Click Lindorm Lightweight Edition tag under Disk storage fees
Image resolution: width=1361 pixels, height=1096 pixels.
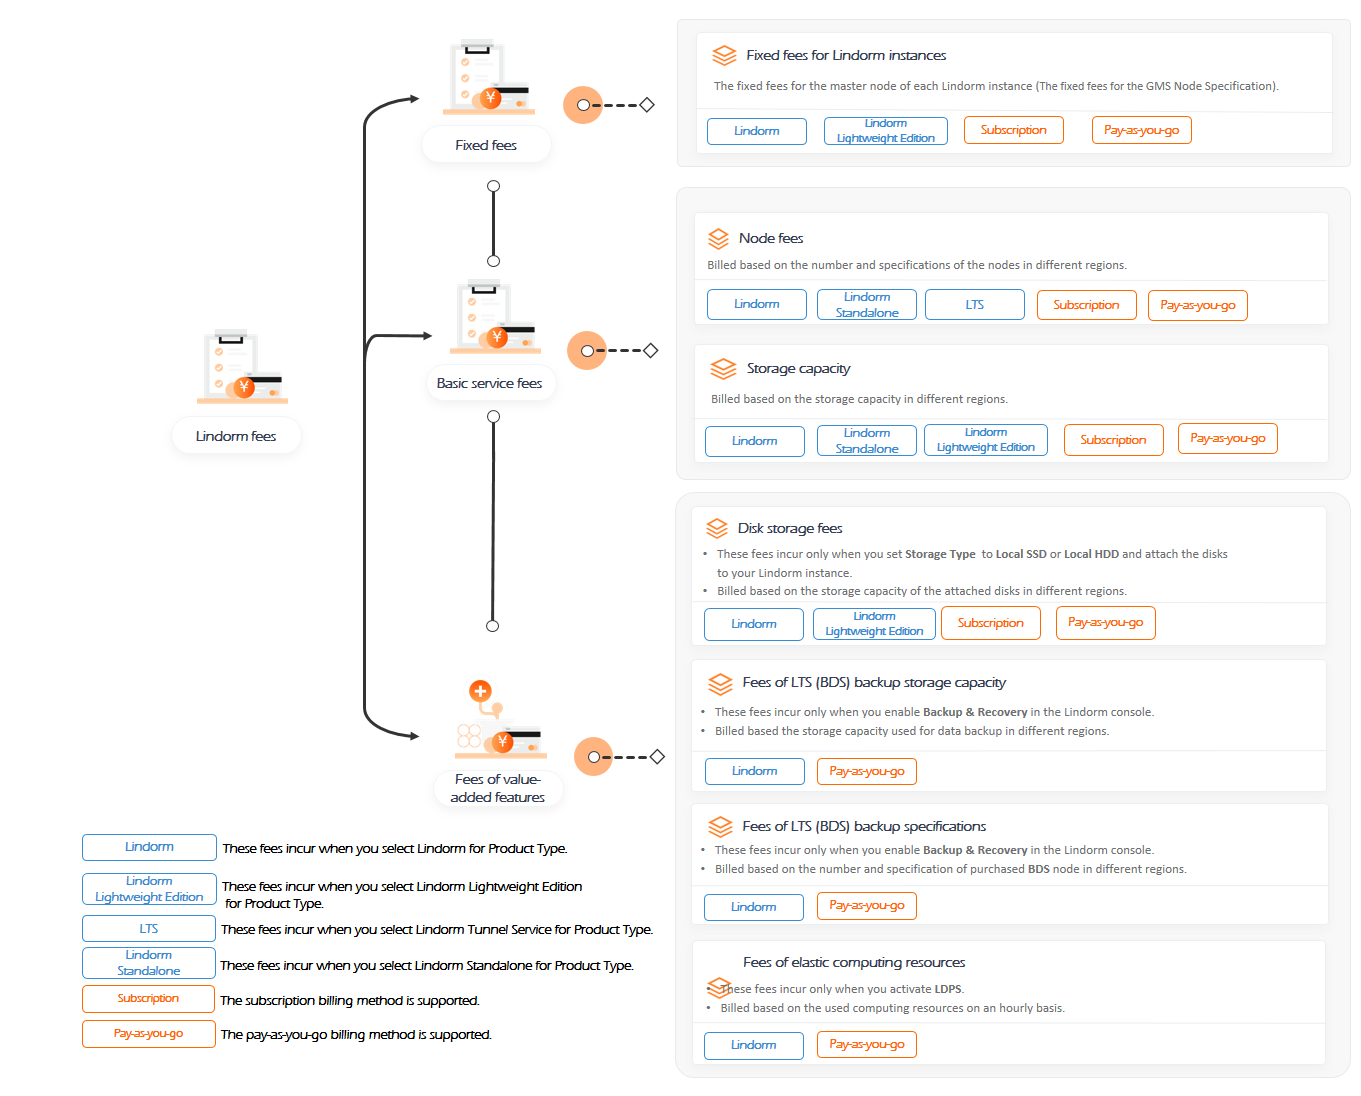pos(875,624)
